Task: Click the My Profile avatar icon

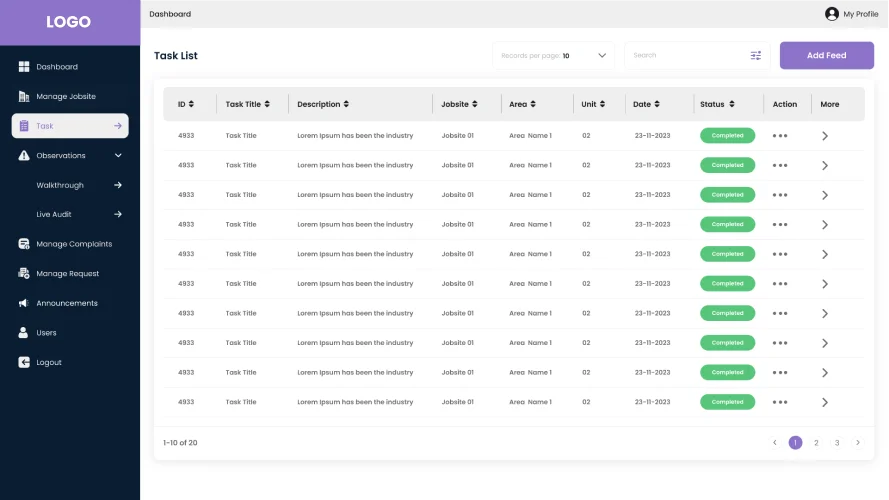Action: click(831, 14)
